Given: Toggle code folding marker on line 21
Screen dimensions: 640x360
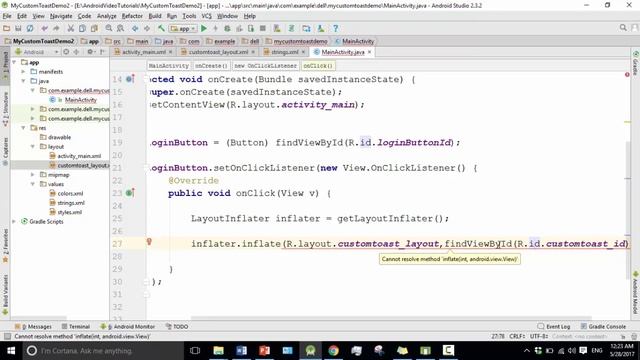Looking at the screenshot, I should pyautogui.click(x=146, y=168).
